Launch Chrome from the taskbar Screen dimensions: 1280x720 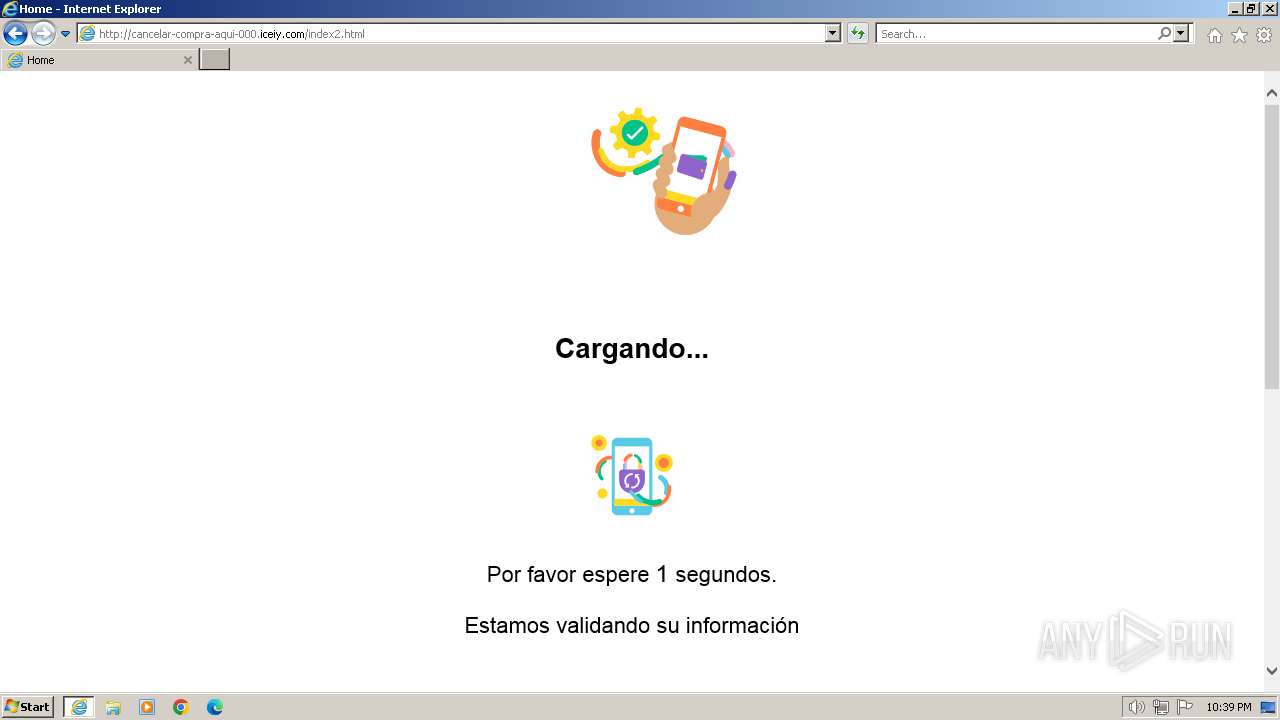(181, 707)
